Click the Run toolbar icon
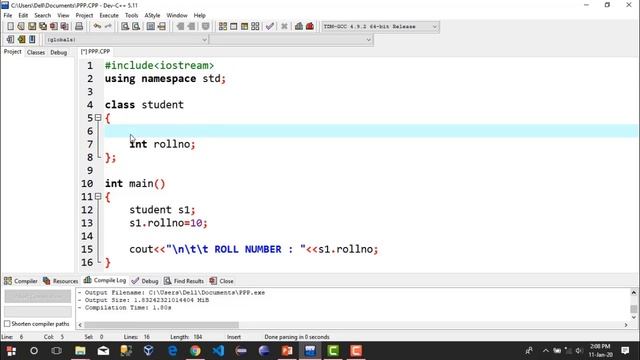This screenshot has height=360, width=640. tap(233, 27)
